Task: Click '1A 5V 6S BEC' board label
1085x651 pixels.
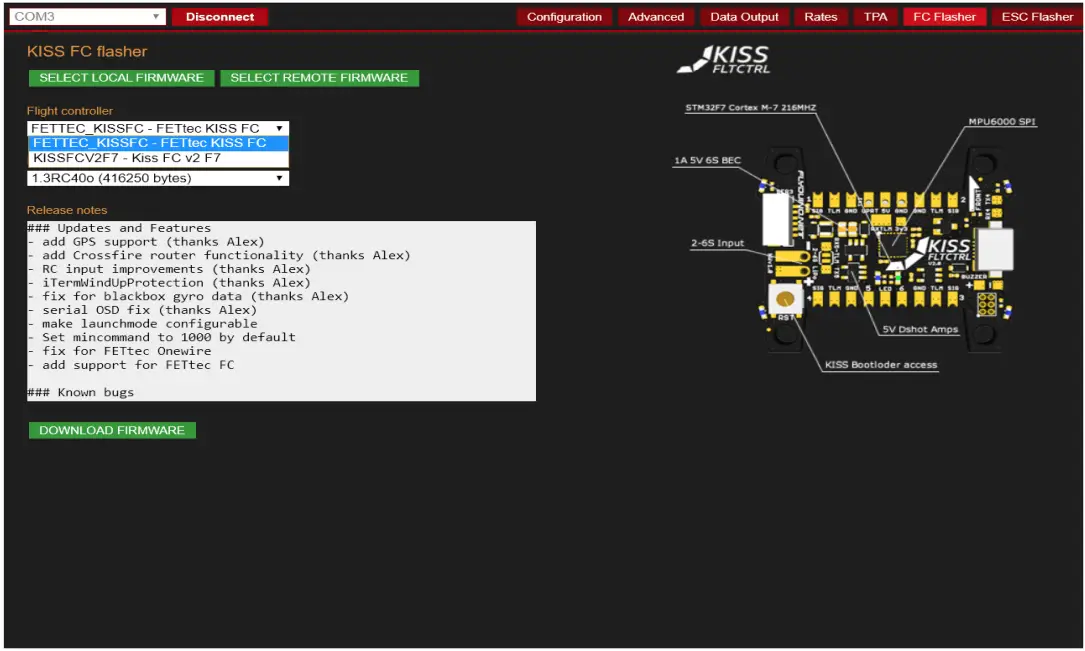Action: point(707,161)
